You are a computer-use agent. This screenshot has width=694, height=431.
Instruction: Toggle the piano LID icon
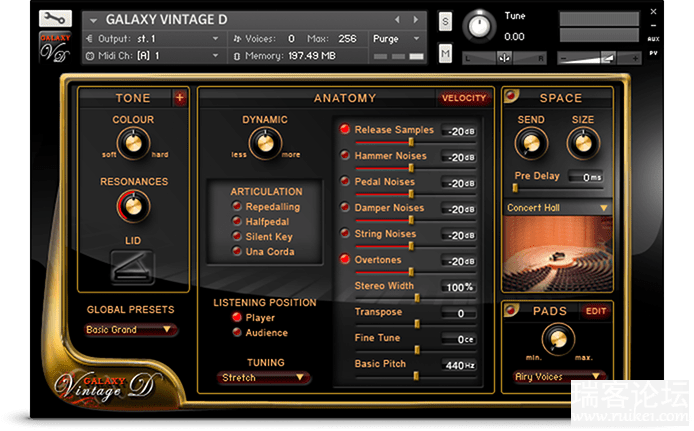pyautogui.click(x=132, y=267)
